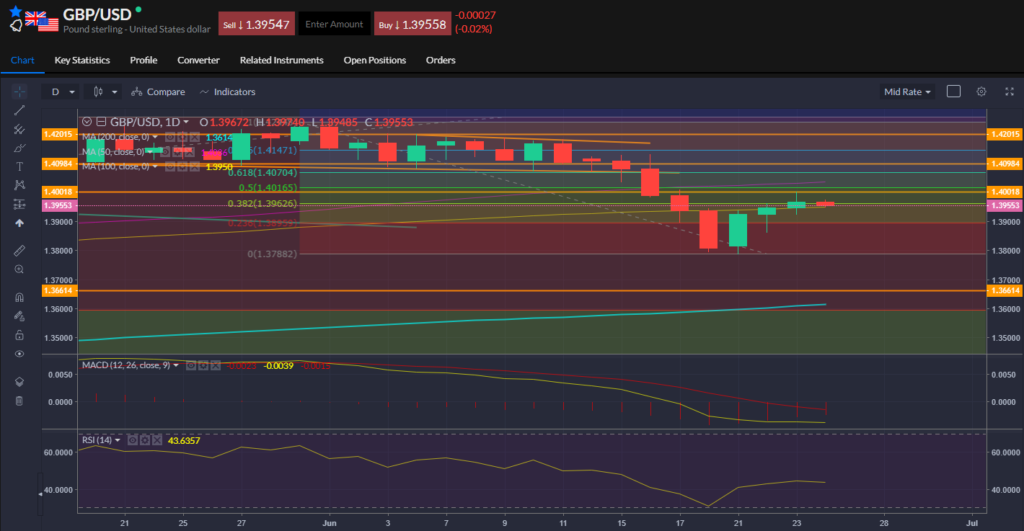
Task: Enter fullscreen chart mode
Action: tap(1007, 91)
